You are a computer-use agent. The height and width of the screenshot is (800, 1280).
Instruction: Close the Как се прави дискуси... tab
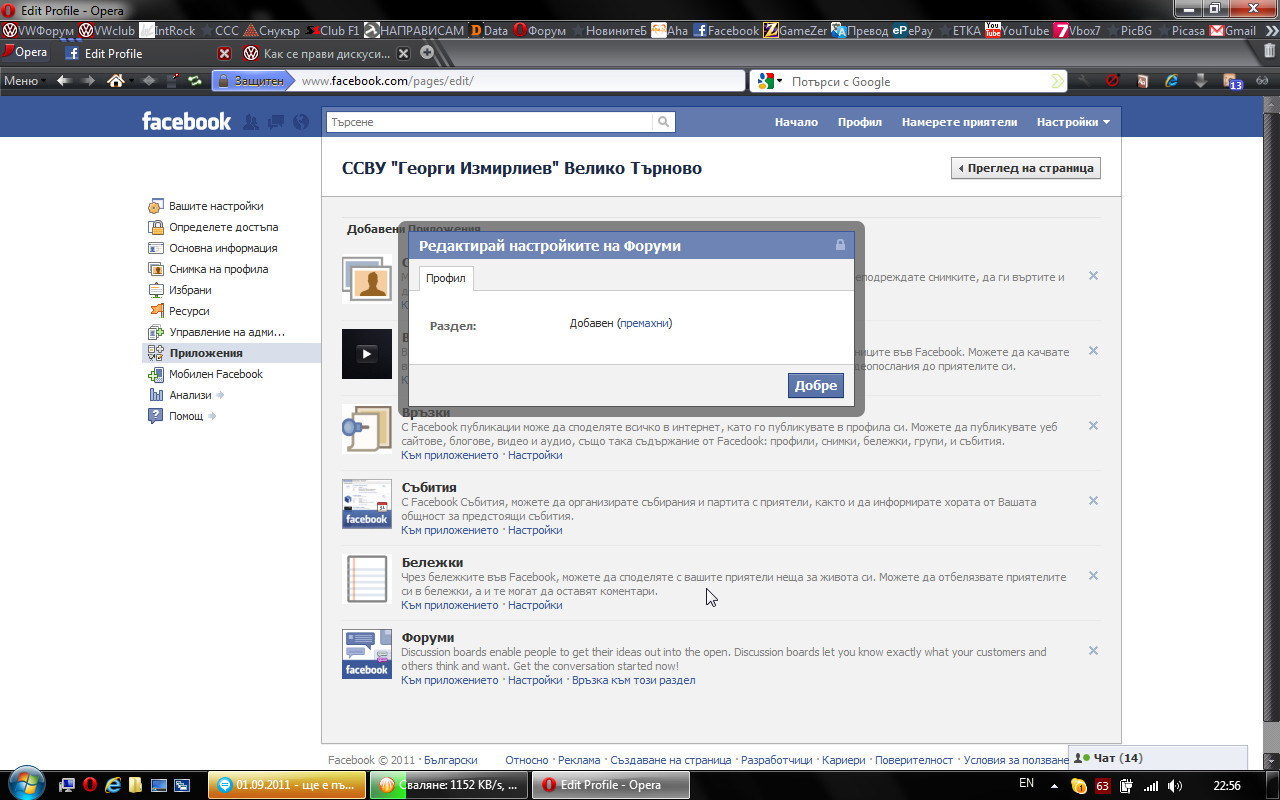(403, 53)
